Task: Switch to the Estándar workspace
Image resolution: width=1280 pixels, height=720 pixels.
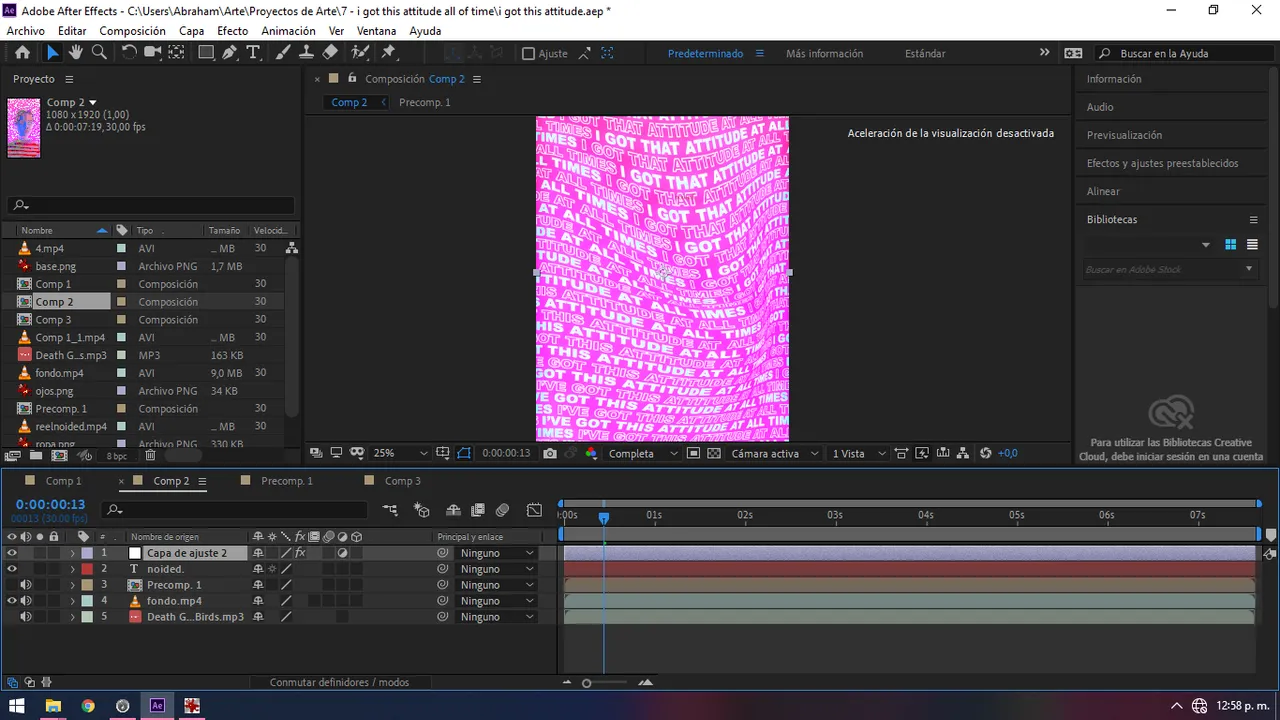Action: coord(925,53)
